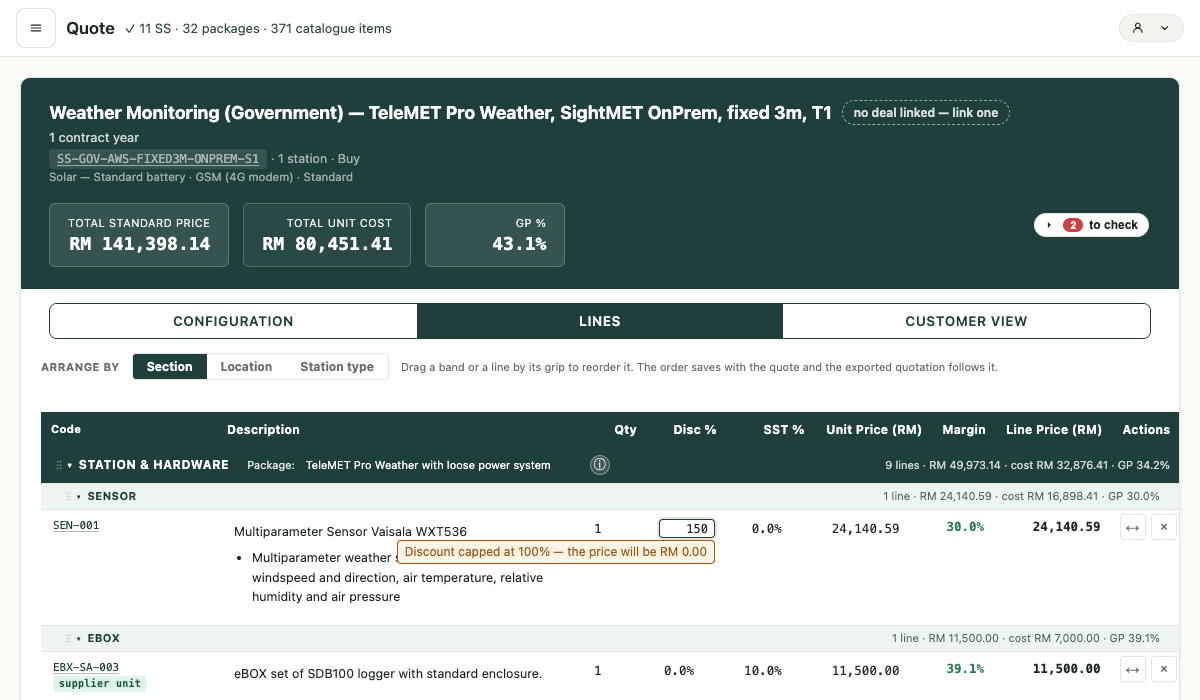Open the EBX-SA-003 item code link

pyautogui.click(x=86, y=667)
